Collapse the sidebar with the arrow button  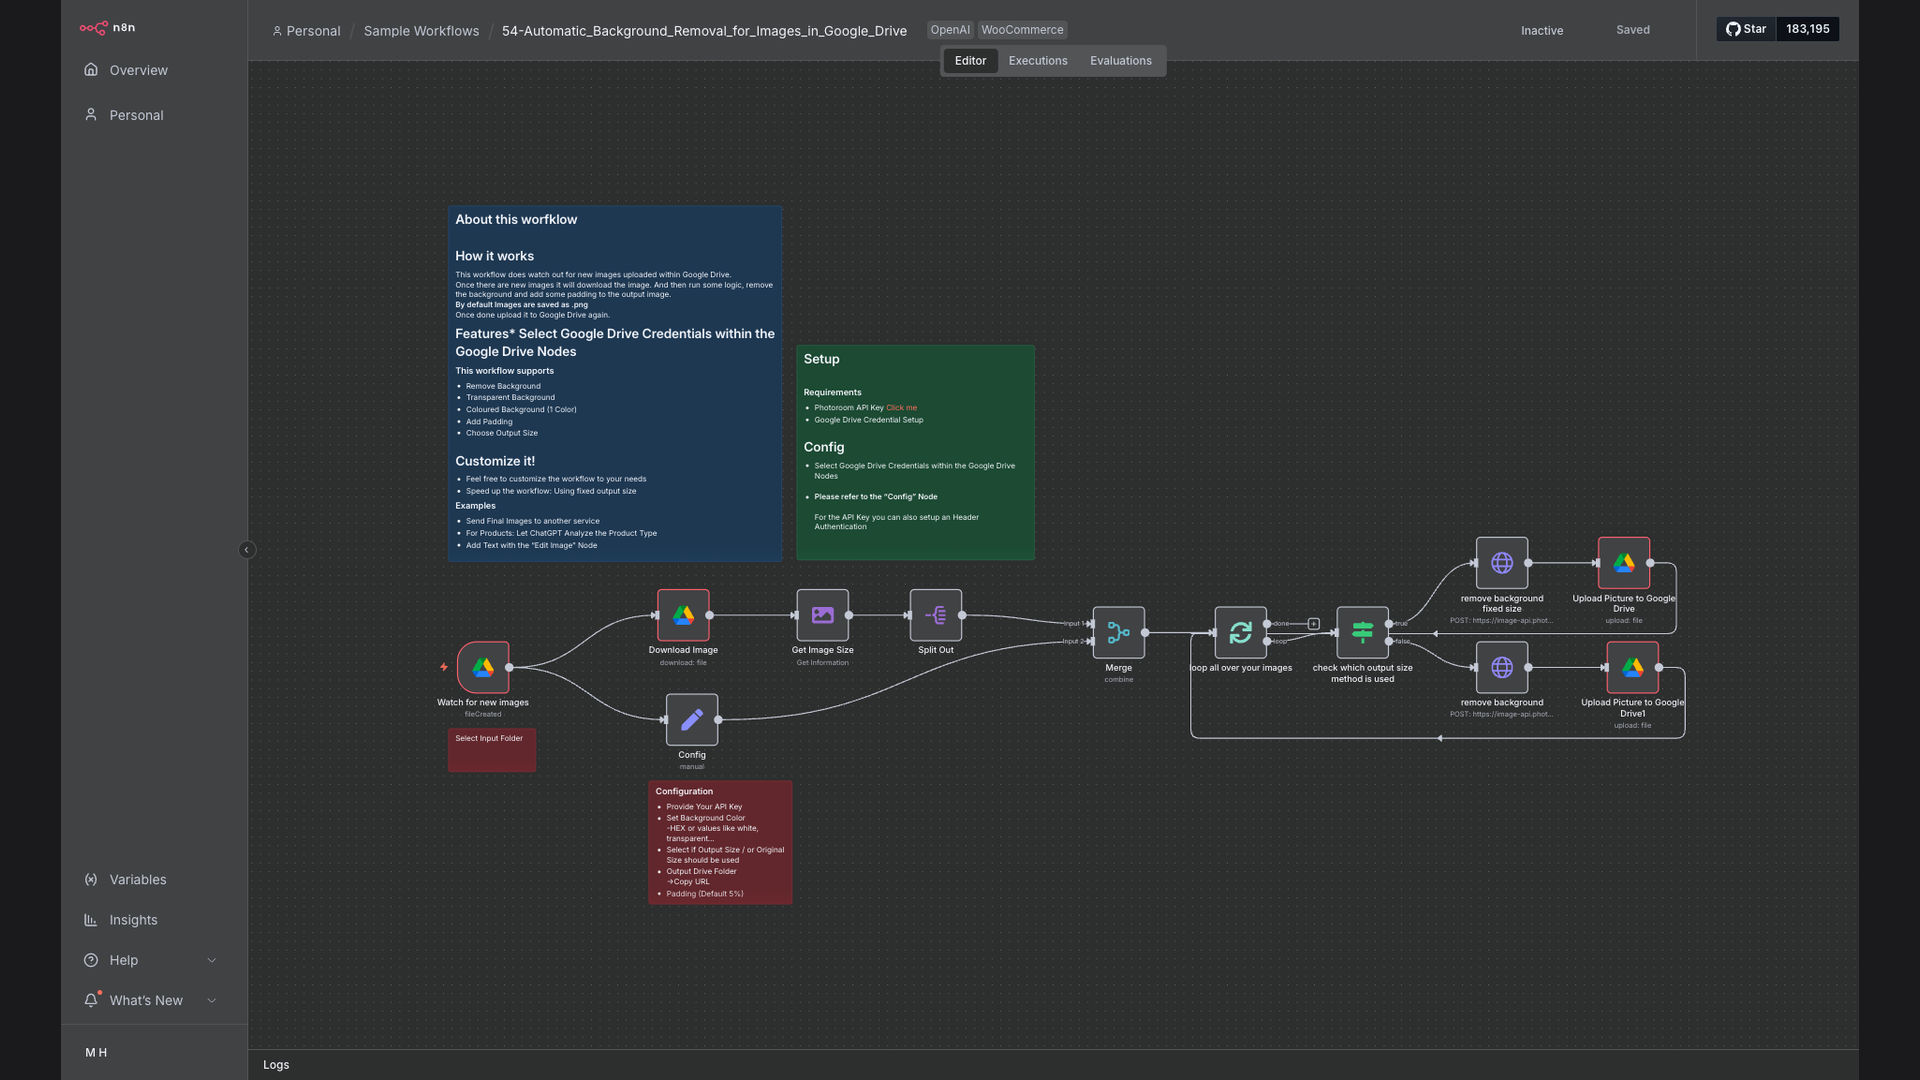coord(247,550)
